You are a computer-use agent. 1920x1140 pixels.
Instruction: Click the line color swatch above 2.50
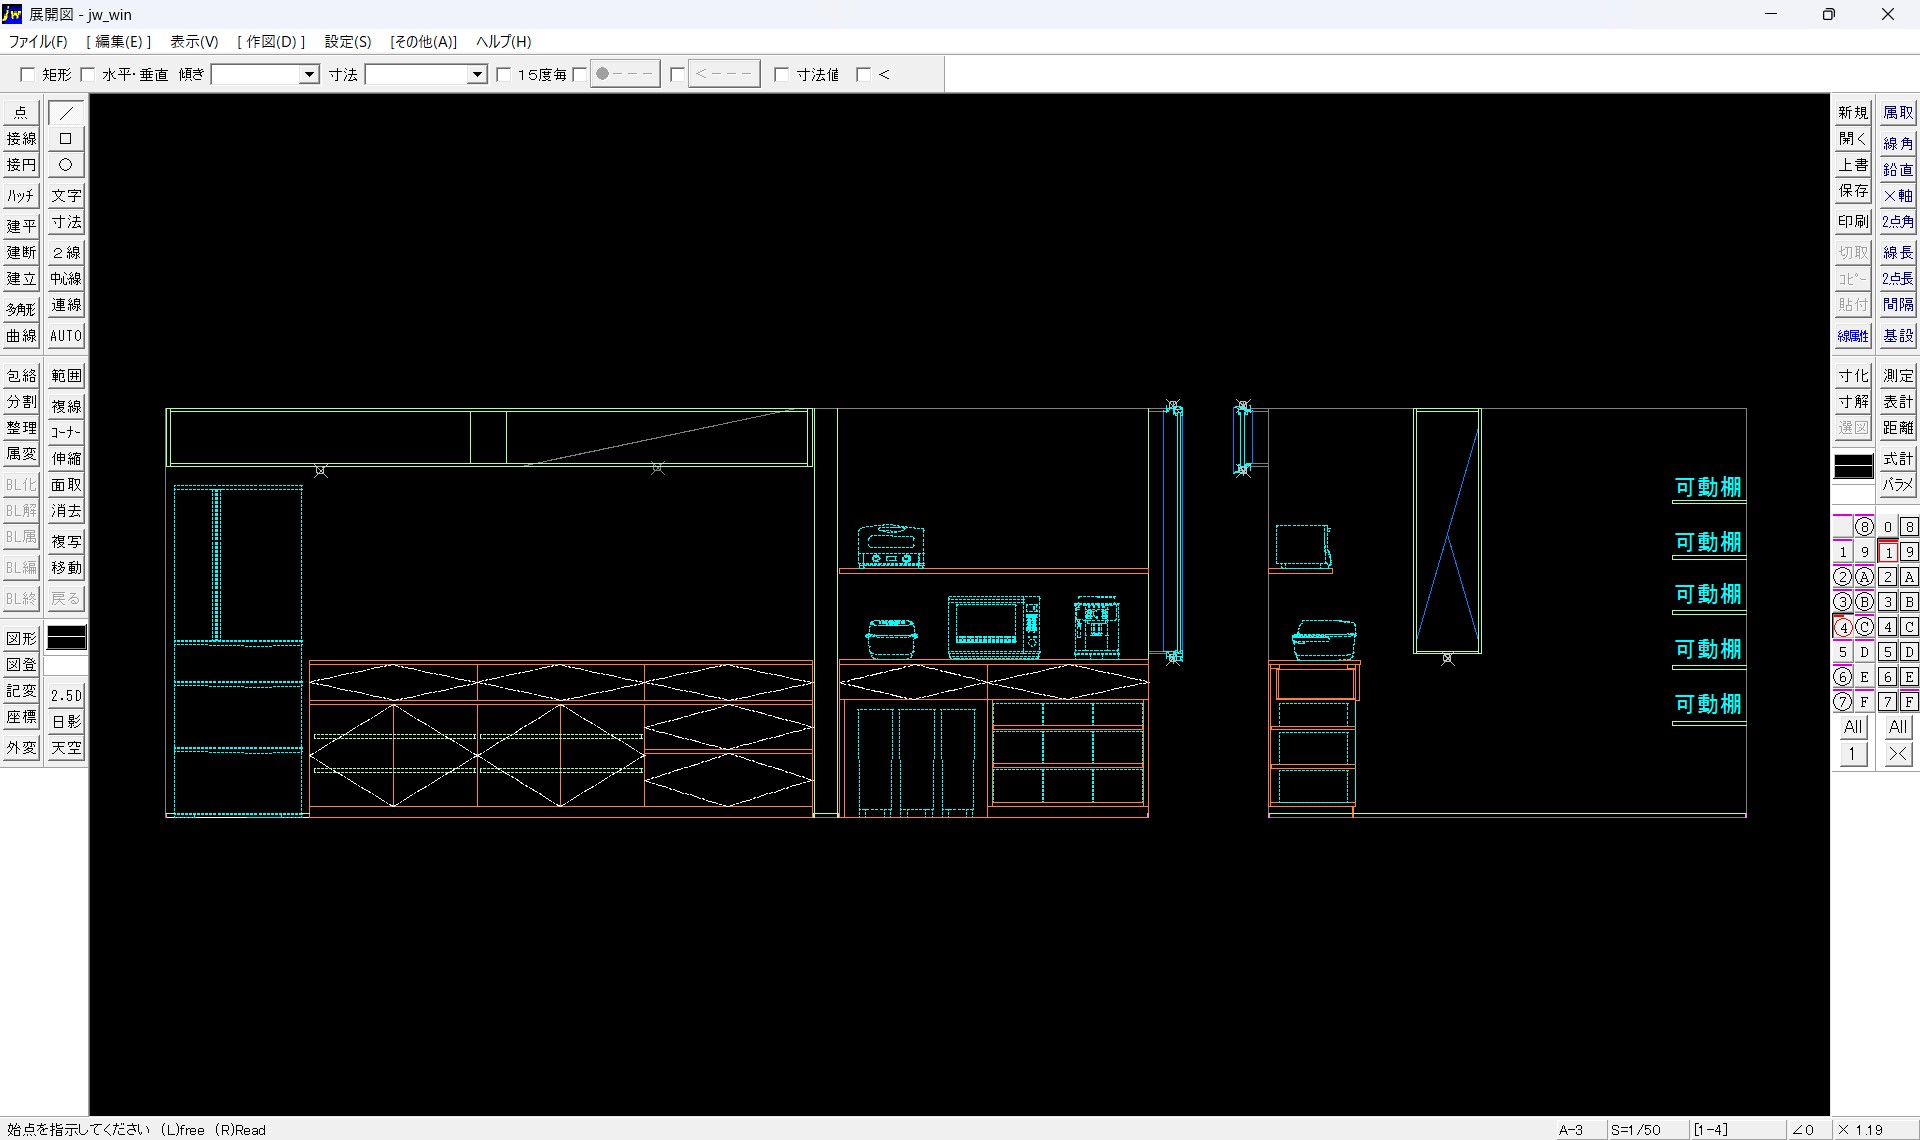[x=66, y=638]
